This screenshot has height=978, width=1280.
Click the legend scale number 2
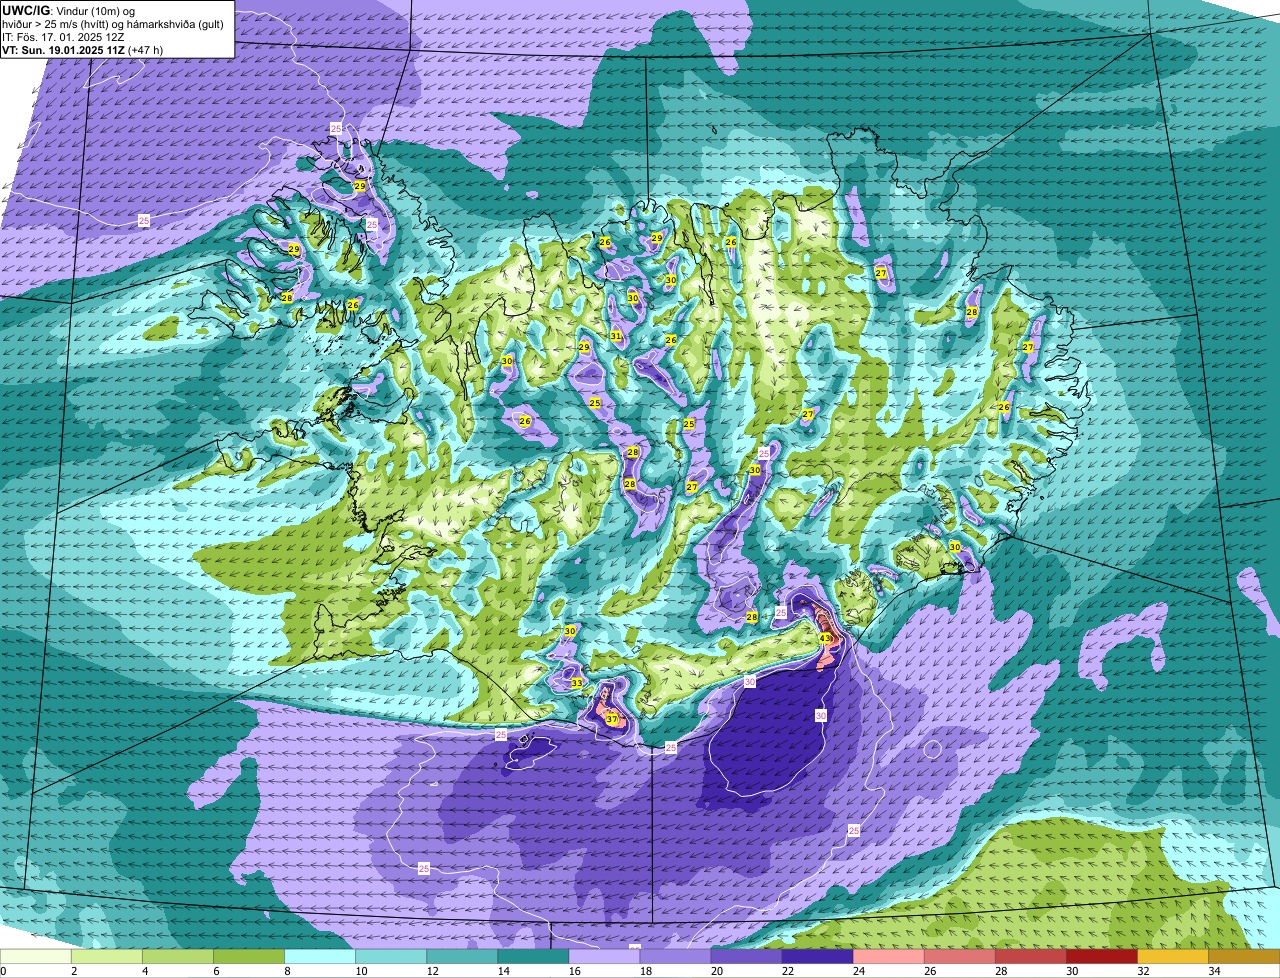(x=73, y=971)
